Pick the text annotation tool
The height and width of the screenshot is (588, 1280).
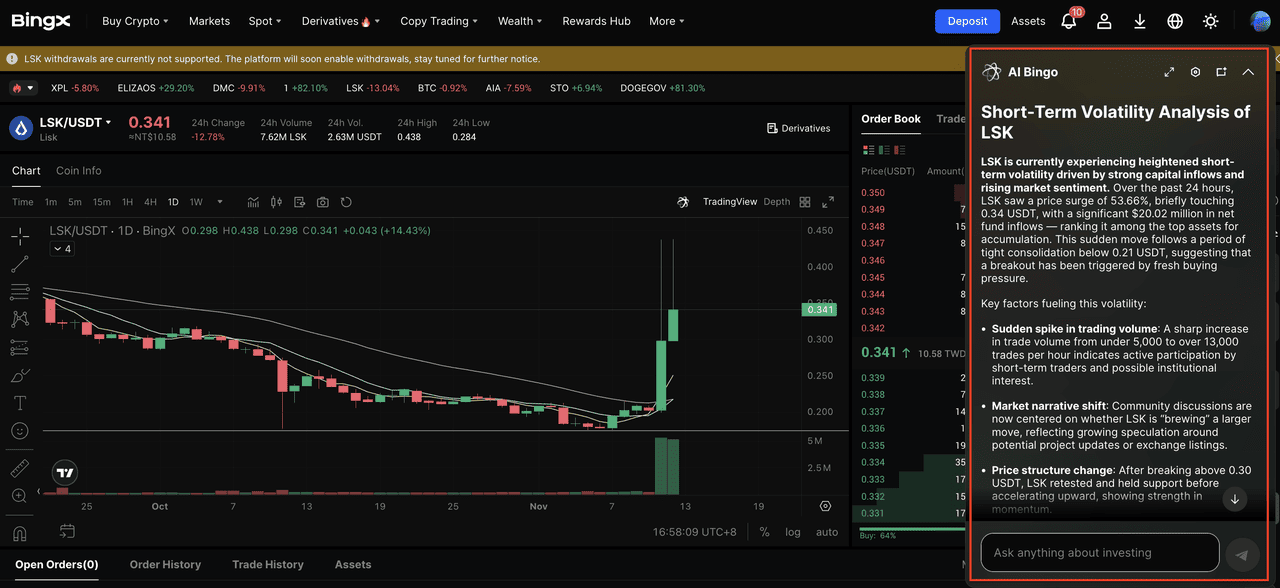[20, 403]
